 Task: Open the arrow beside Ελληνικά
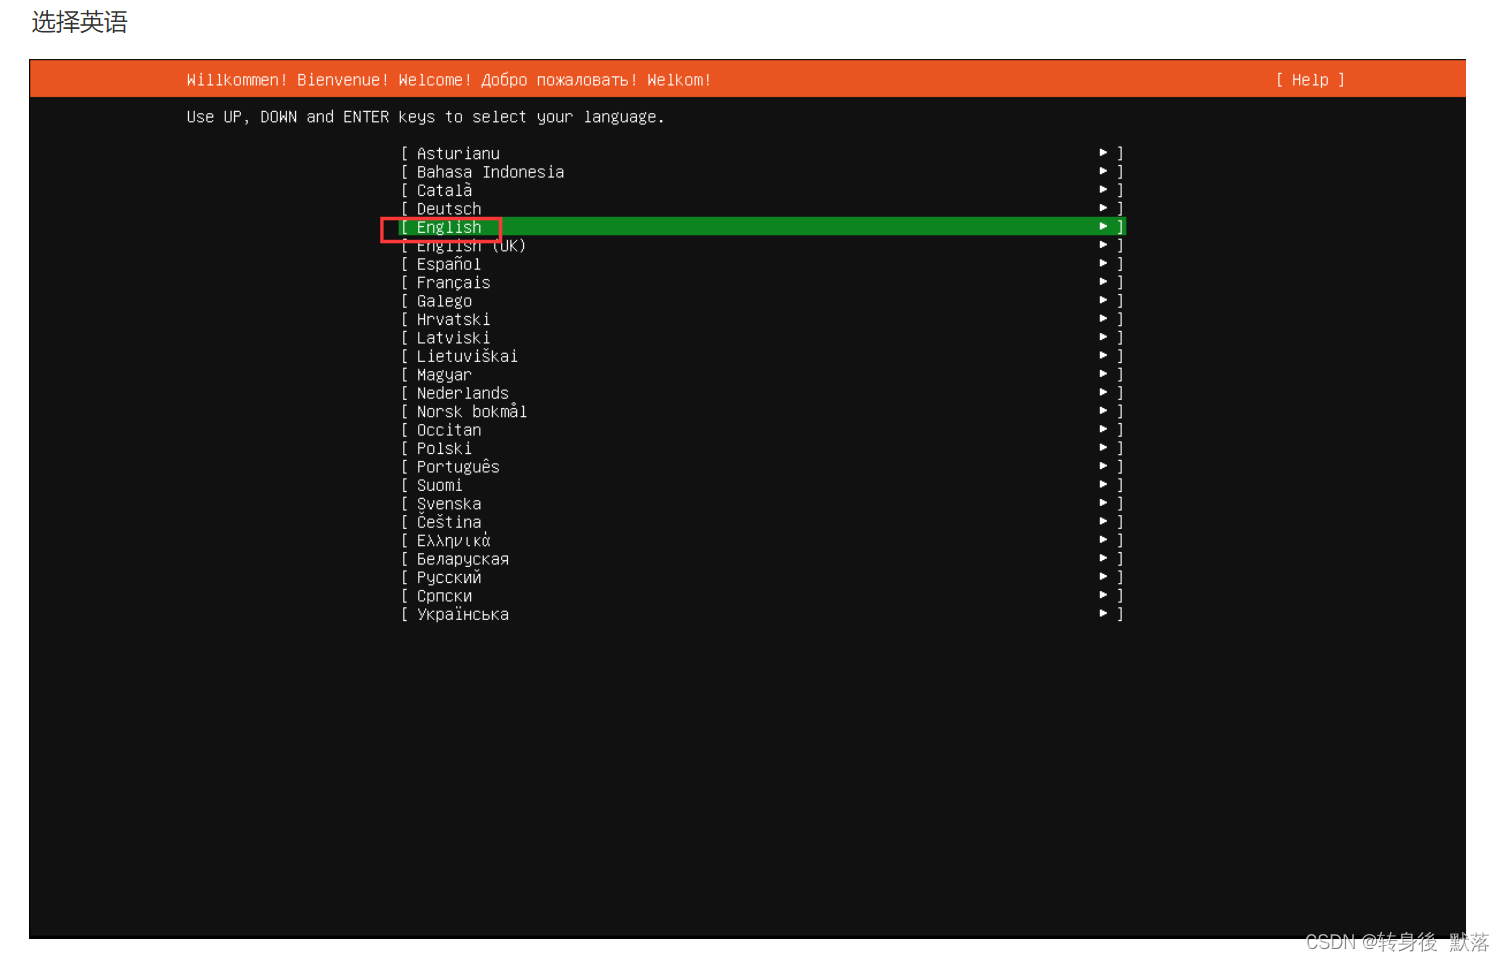[1103, 539]
